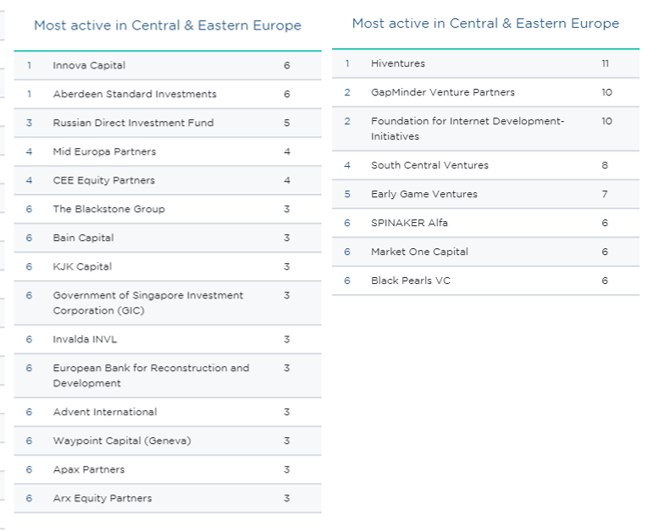Click GapMinder Venture Partners row

(486, 92)
